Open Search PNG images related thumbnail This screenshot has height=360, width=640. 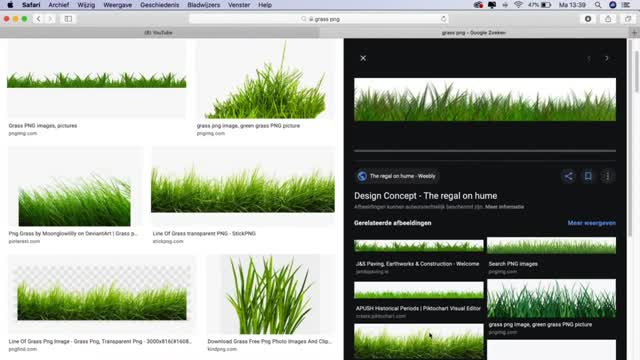[x=551, y=246]
